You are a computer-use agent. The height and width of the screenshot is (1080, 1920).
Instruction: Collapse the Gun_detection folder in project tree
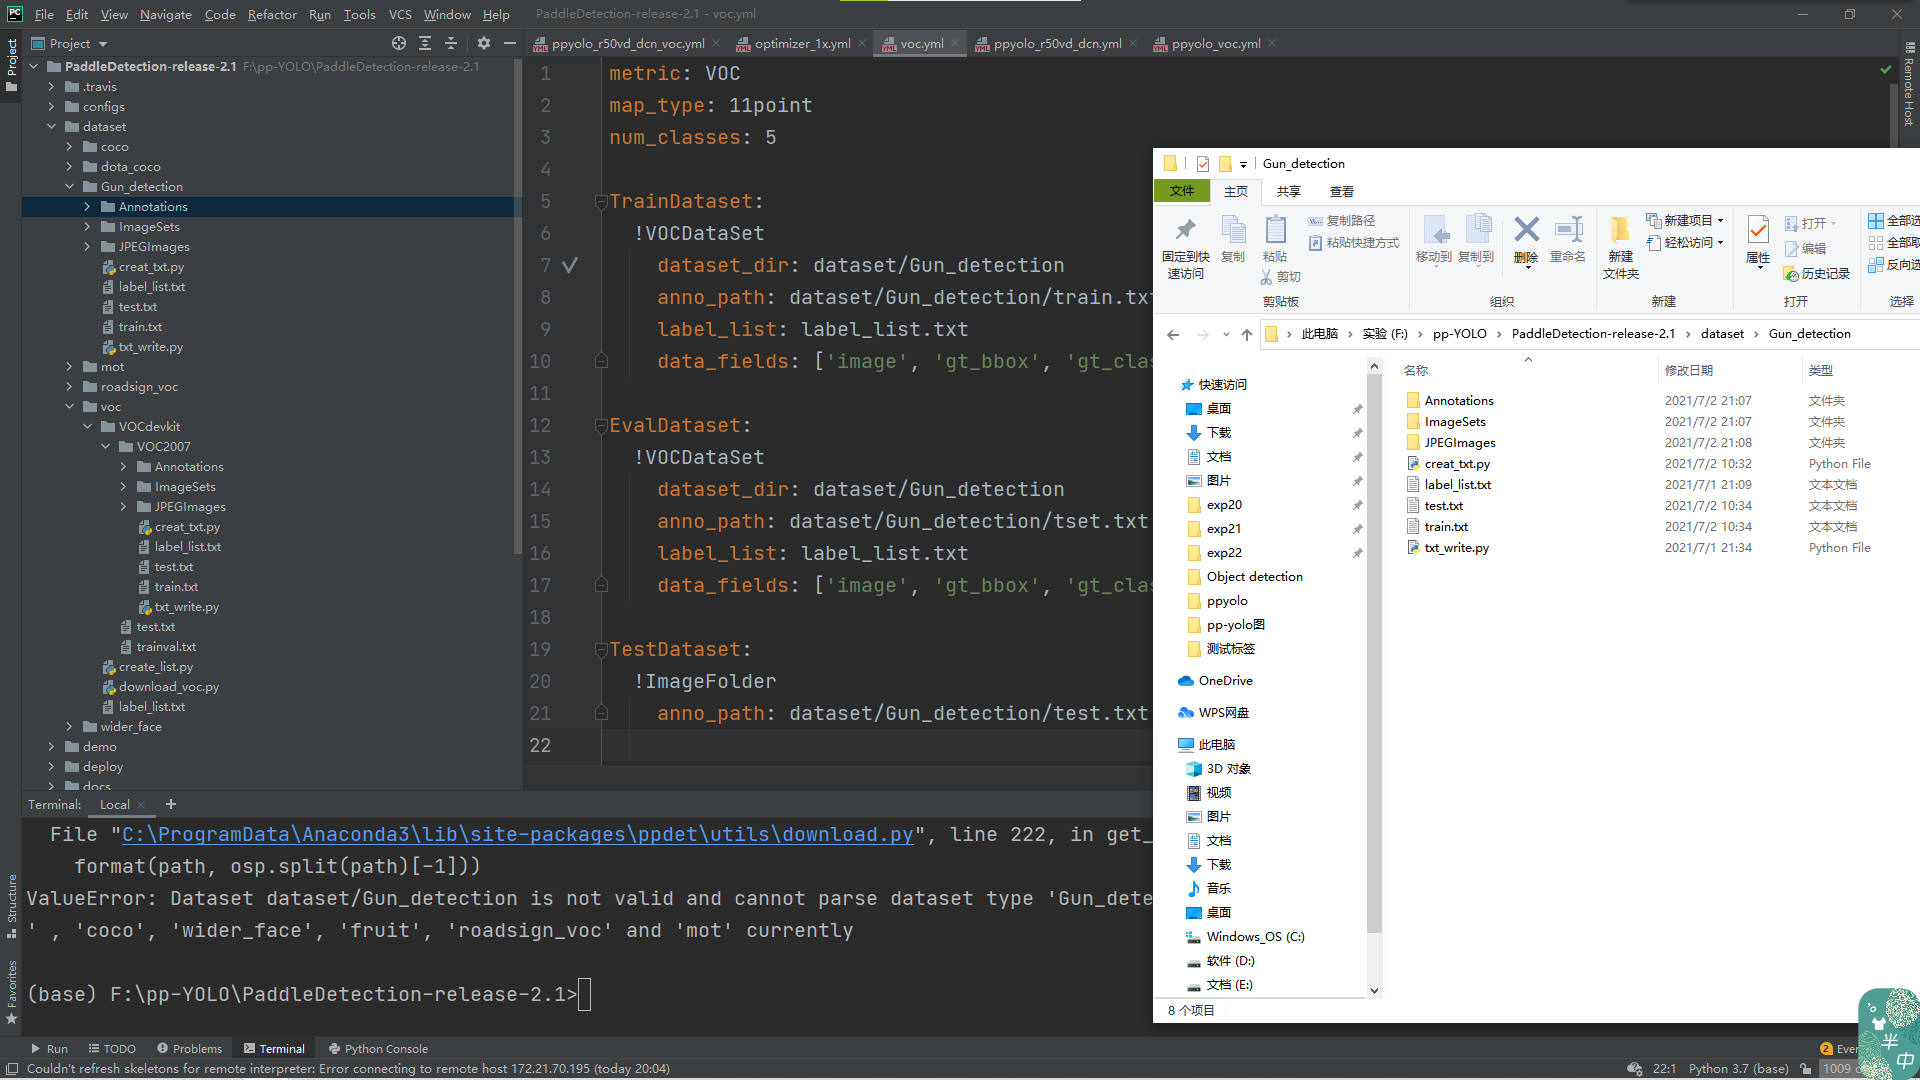pos(70,186)
